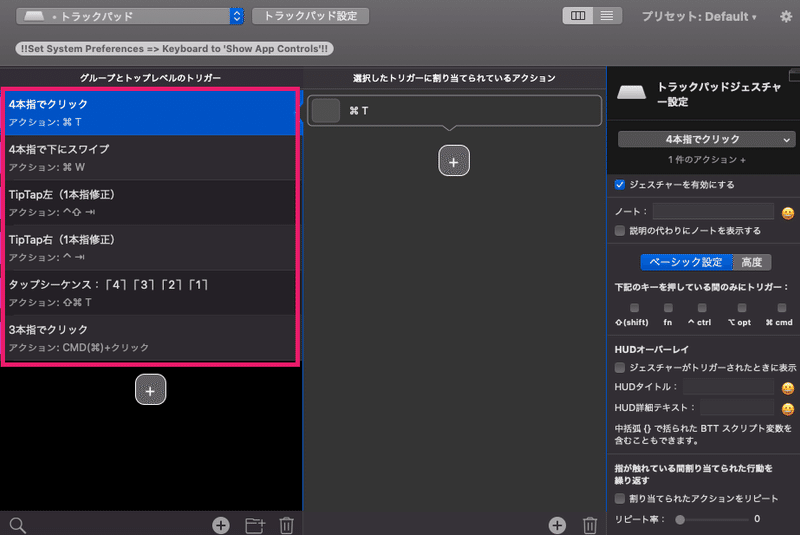Switch to list view layout icon

coord(607,16)
